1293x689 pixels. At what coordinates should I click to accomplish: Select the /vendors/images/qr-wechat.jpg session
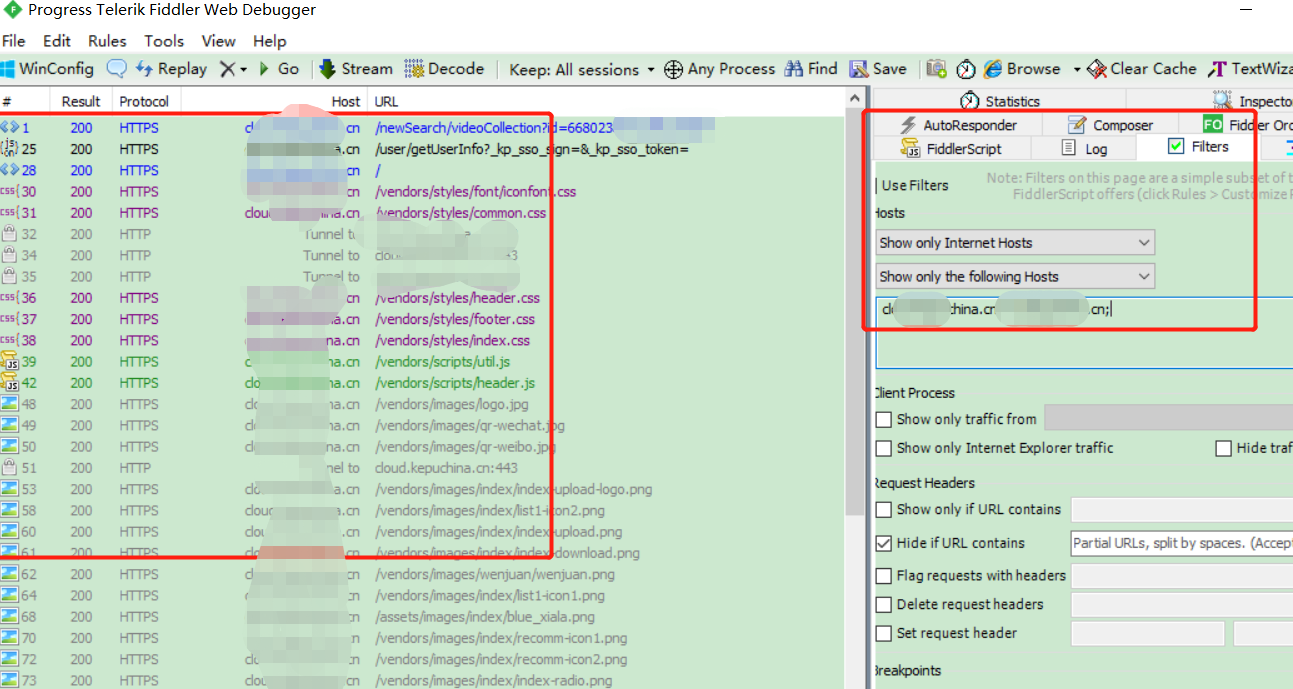click(423, 425)
